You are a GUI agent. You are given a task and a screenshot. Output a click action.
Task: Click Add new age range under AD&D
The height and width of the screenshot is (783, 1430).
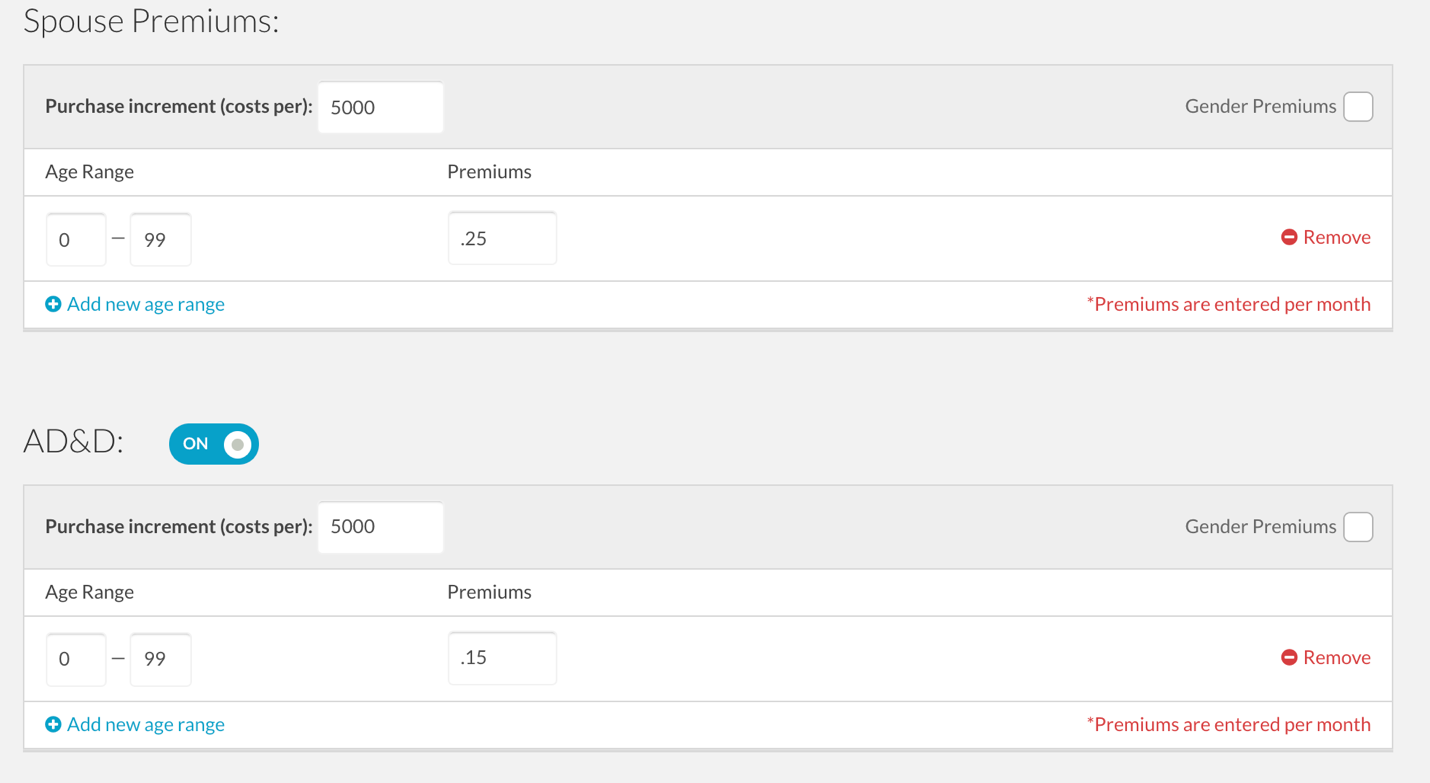point(145,724)
